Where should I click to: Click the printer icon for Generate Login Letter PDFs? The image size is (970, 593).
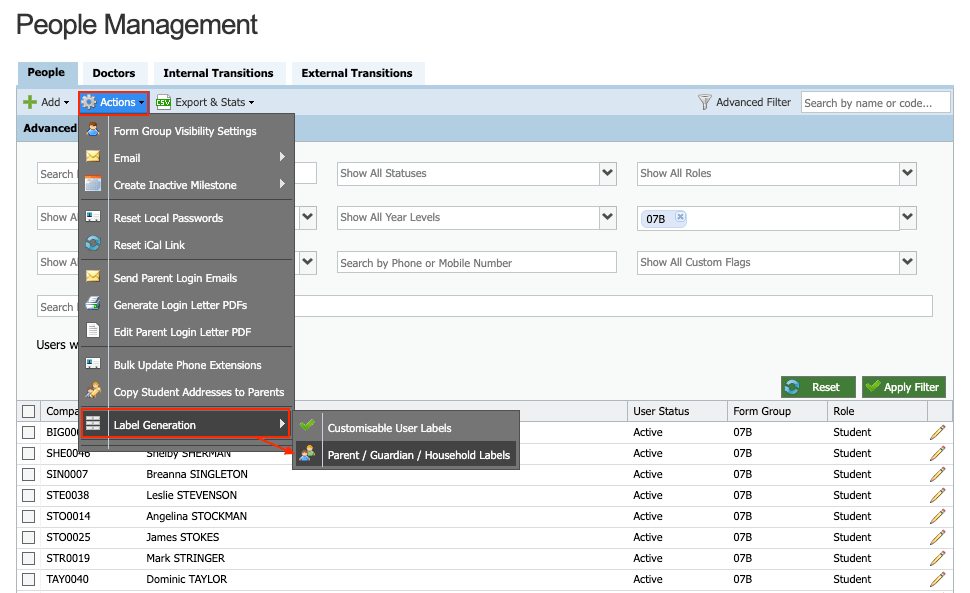tap(93, 303)
